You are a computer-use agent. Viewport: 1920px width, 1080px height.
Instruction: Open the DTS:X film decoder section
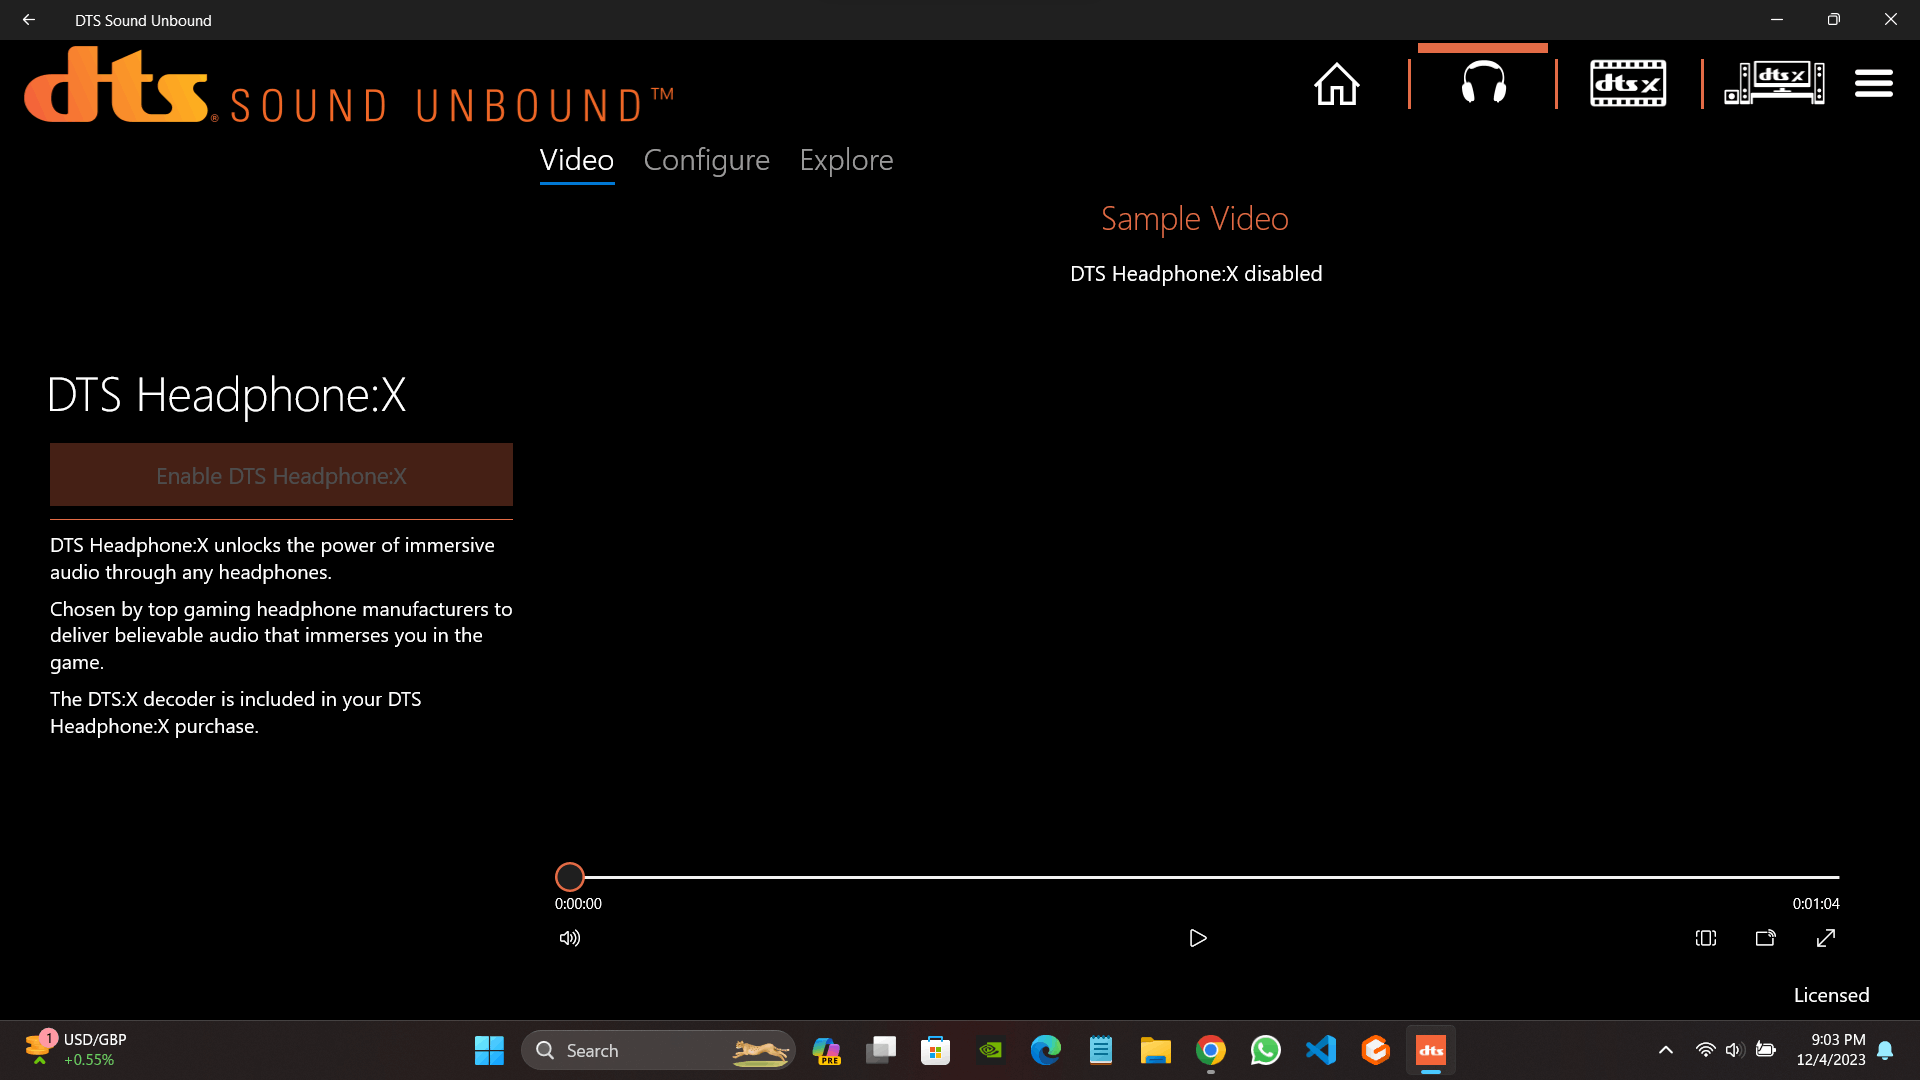(x=1628, y=83)
